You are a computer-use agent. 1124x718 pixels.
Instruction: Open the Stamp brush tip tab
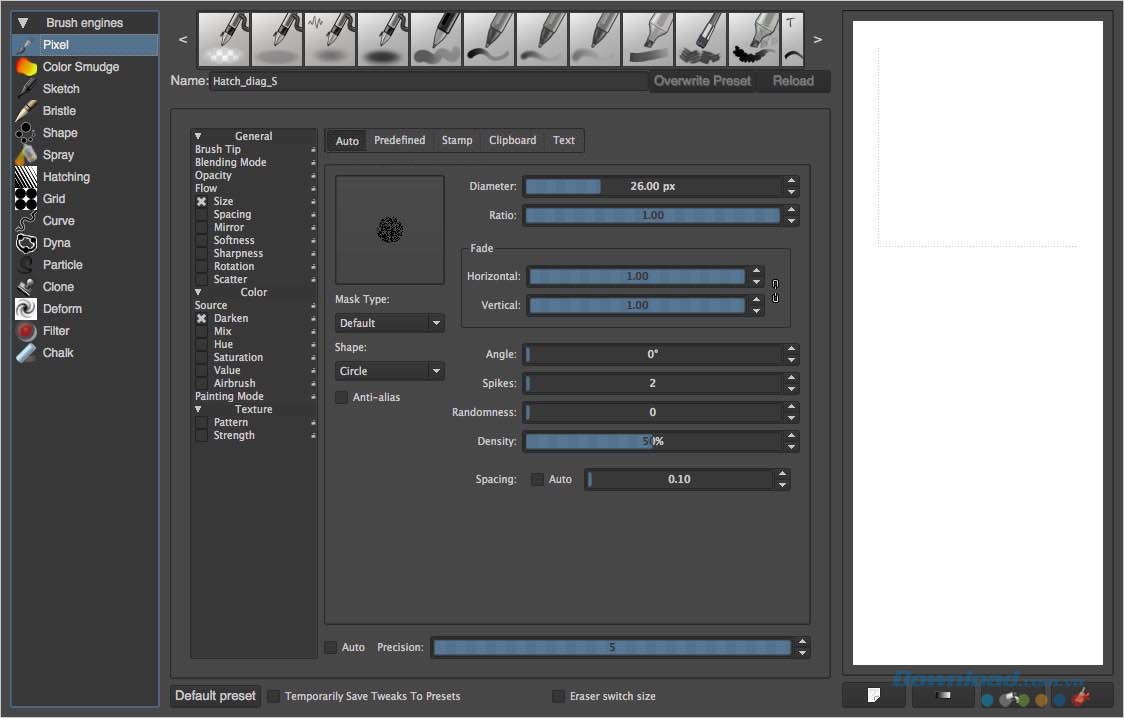[x=457, y=140]
